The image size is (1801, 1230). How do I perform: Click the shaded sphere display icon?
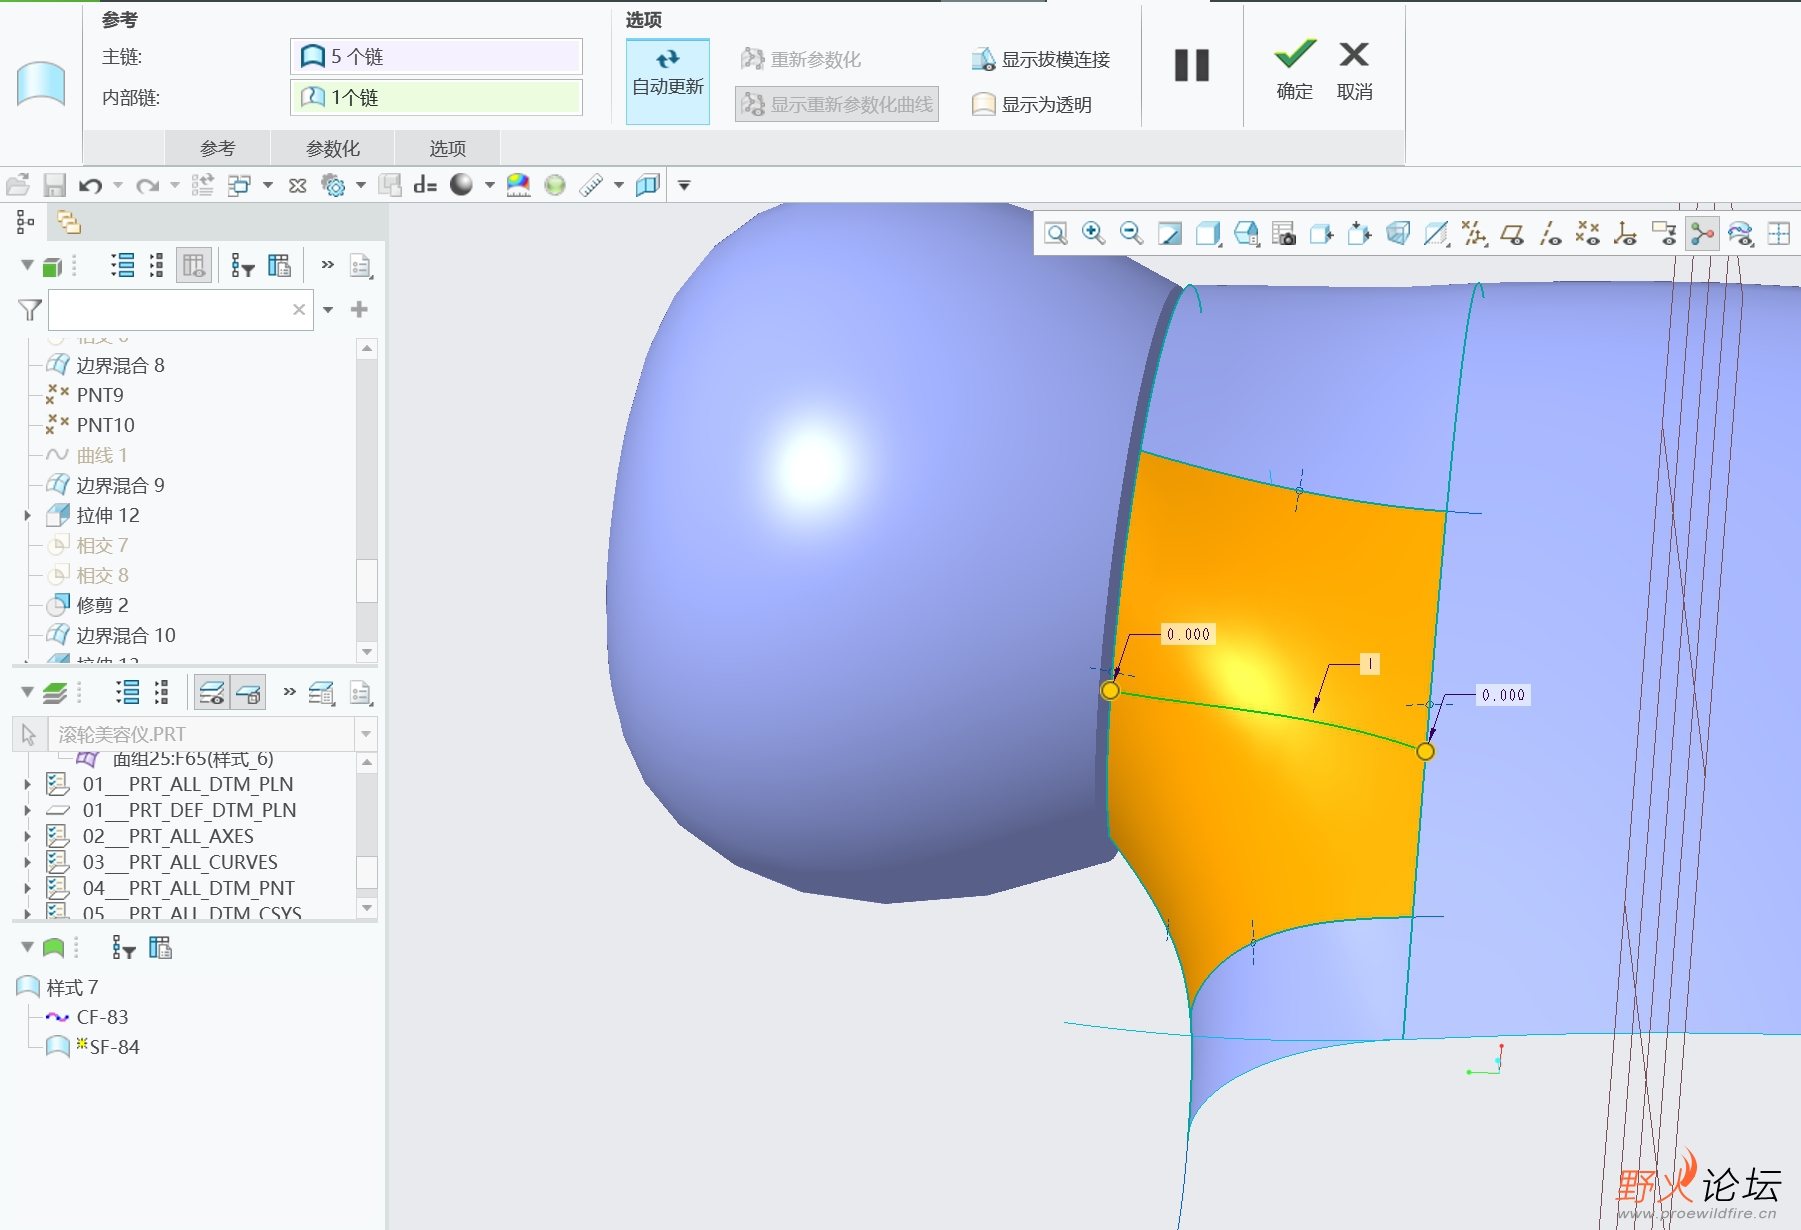tap(461, 185)
